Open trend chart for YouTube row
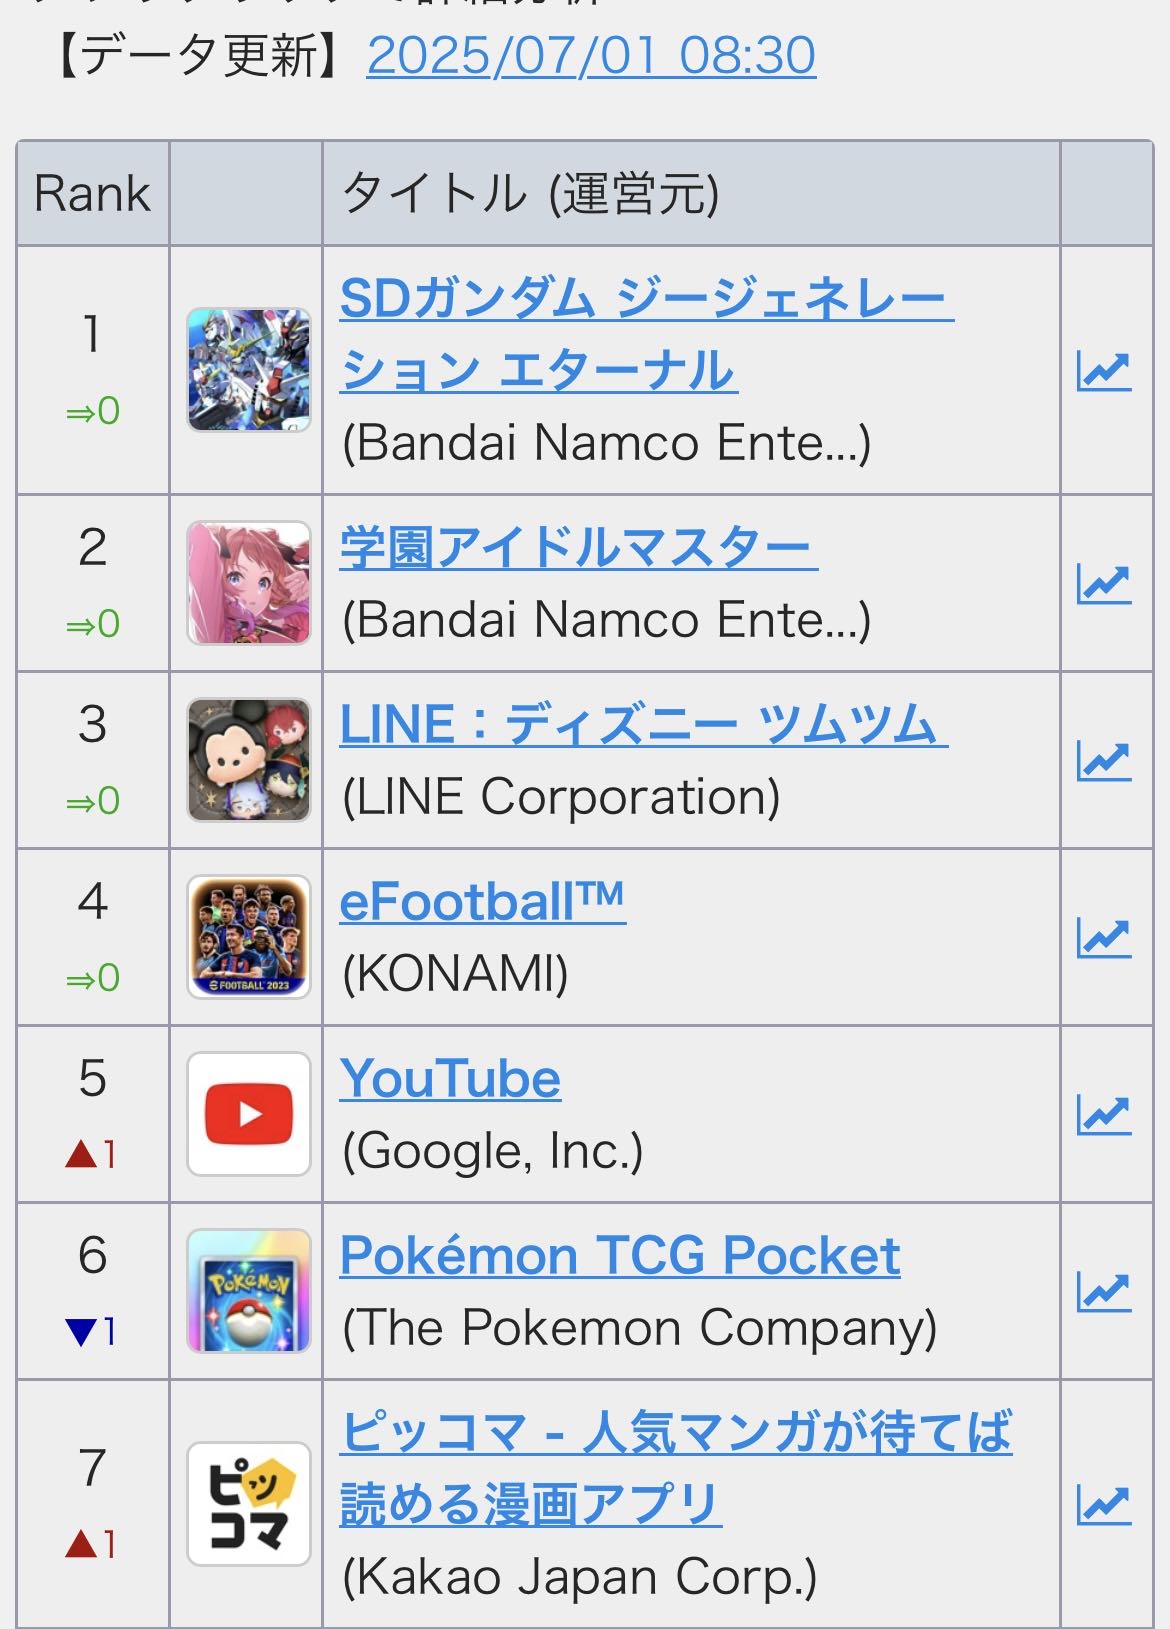 1104,1115
